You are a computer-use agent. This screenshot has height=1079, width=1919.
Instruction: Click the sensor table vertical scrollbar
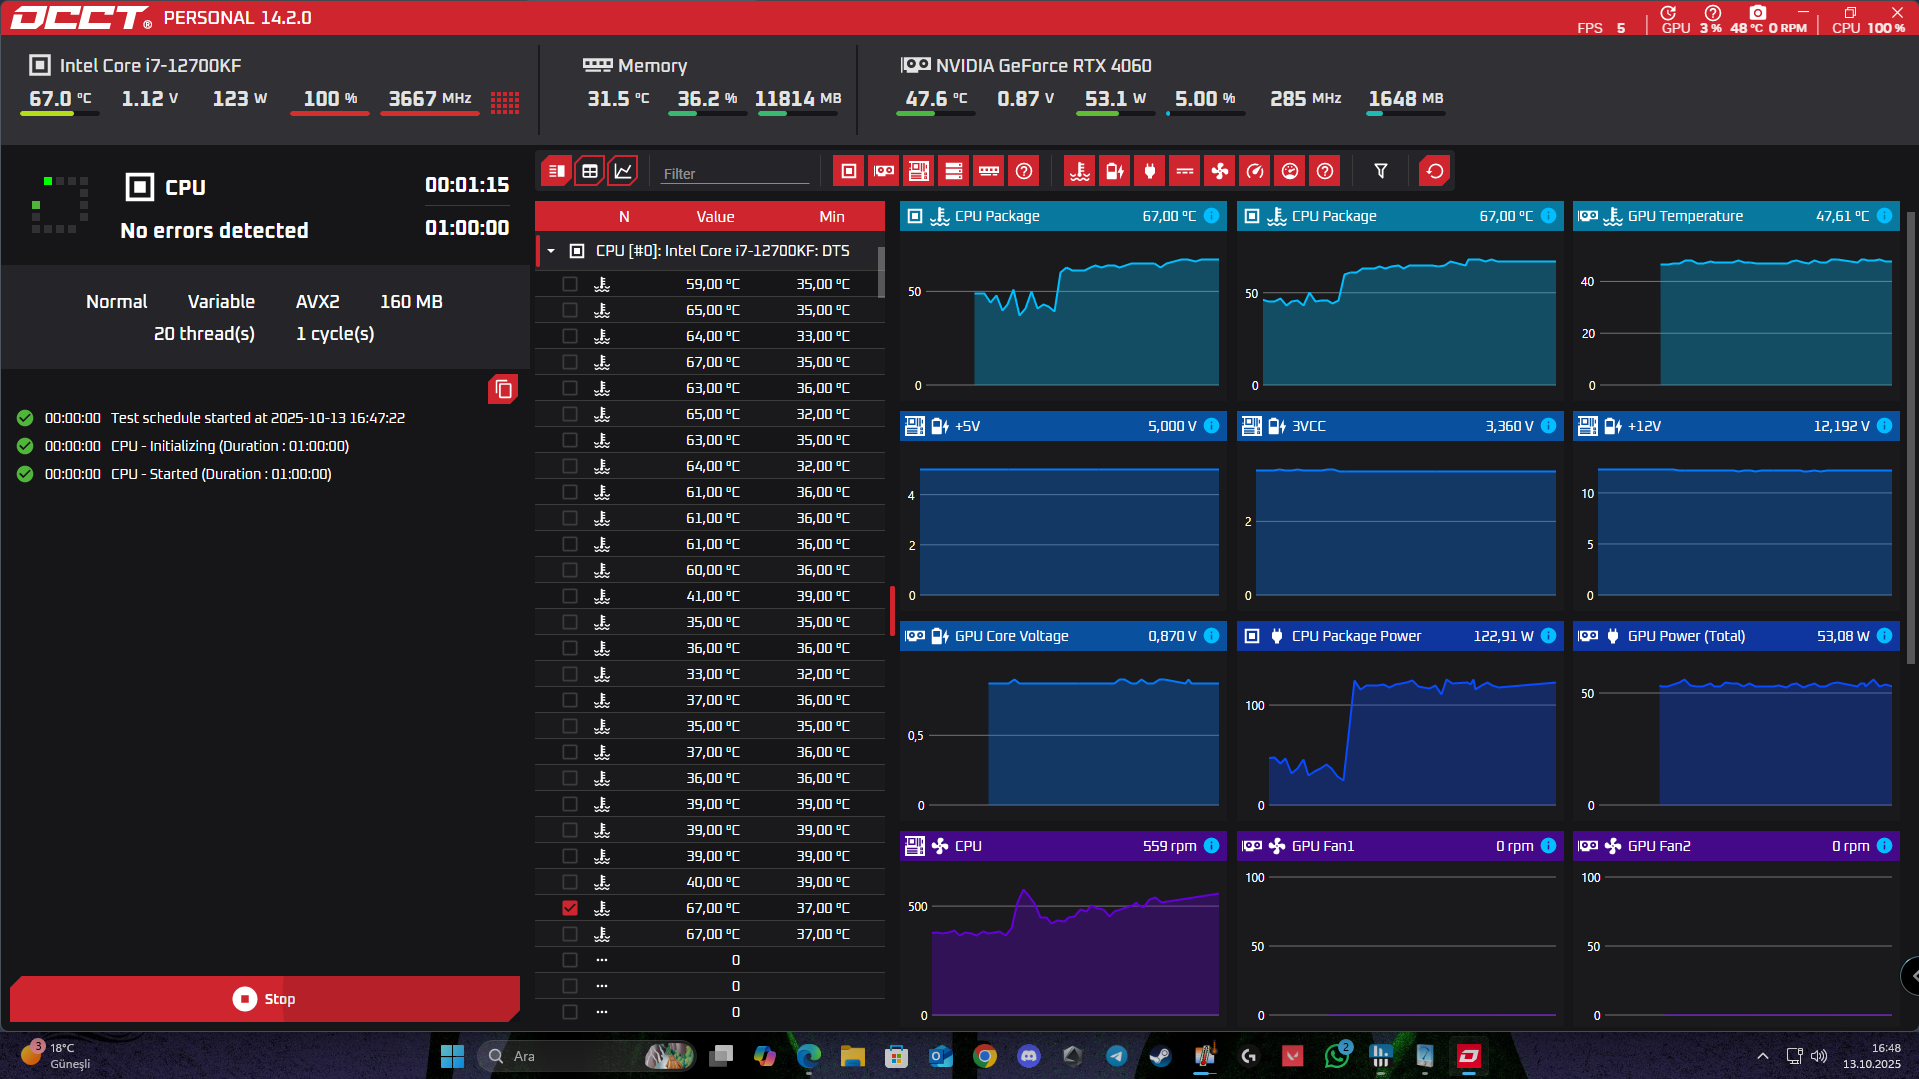[881, 272]
